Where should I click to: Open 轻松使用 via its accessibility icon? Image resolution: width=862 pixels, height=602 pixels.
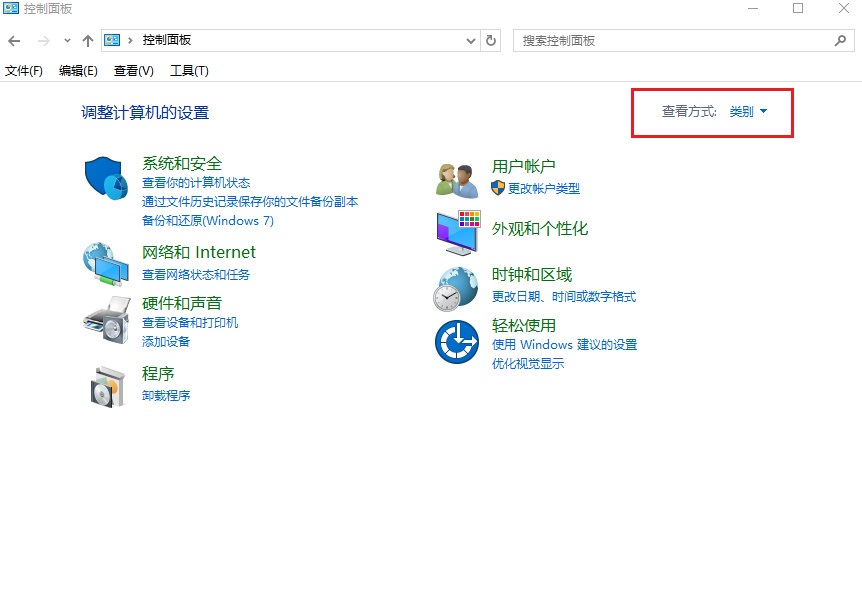pyautogui.click(x=456, y=339)
